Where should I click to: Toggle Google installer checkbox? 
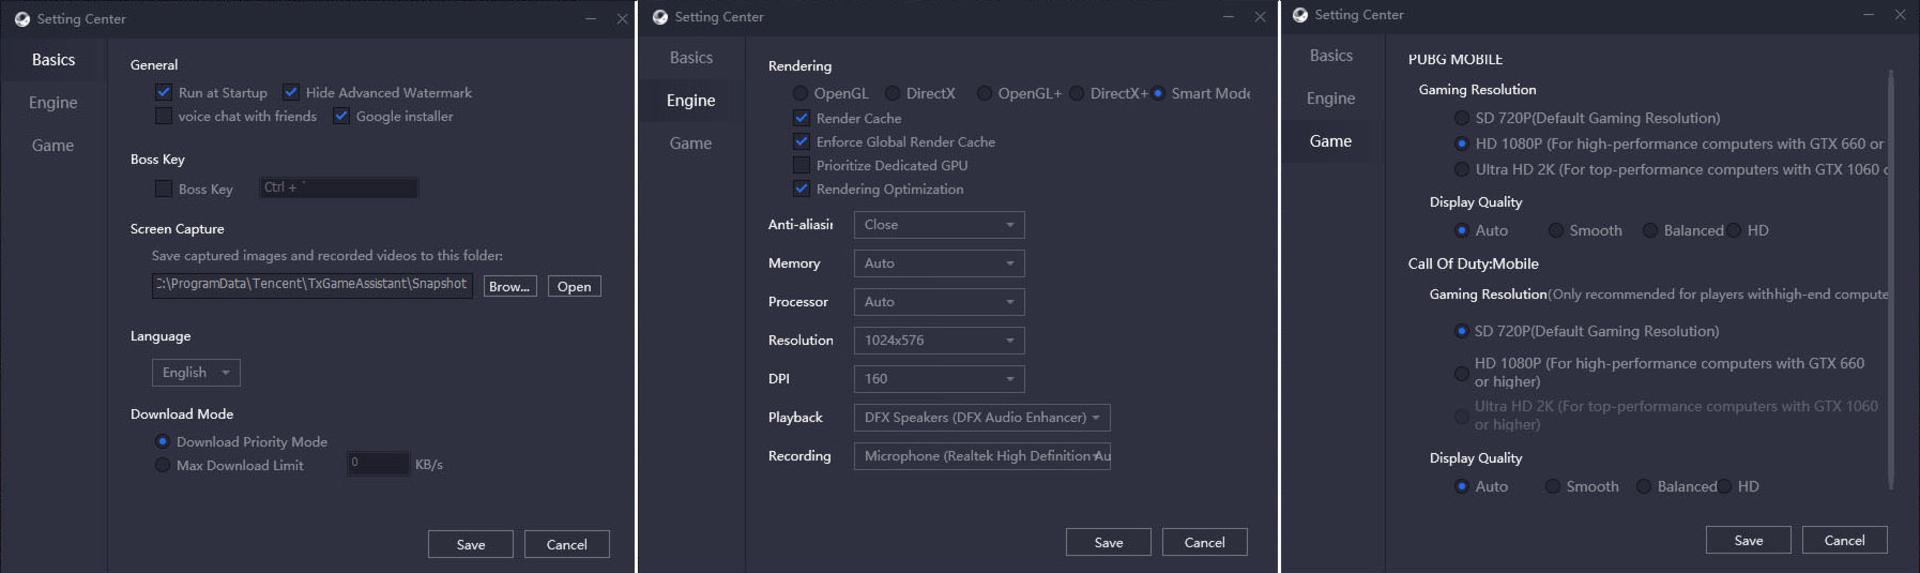click(341, 116)
